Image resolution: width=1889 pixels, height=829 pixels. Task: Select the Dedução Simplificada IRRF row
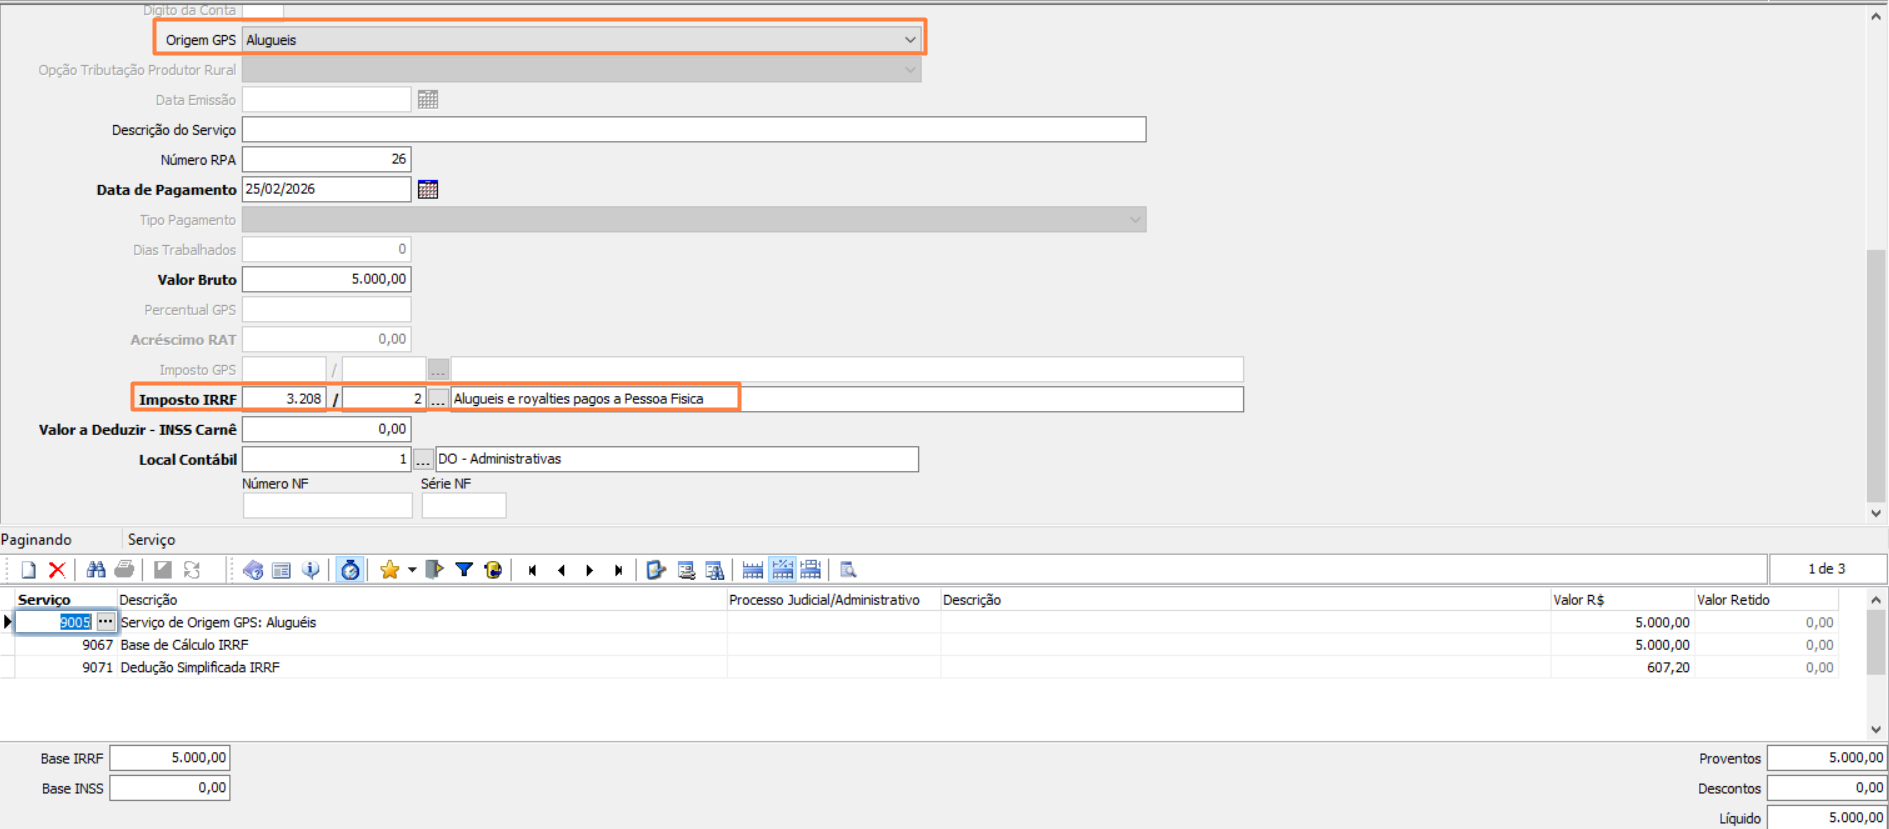click(x=200, y=668)
